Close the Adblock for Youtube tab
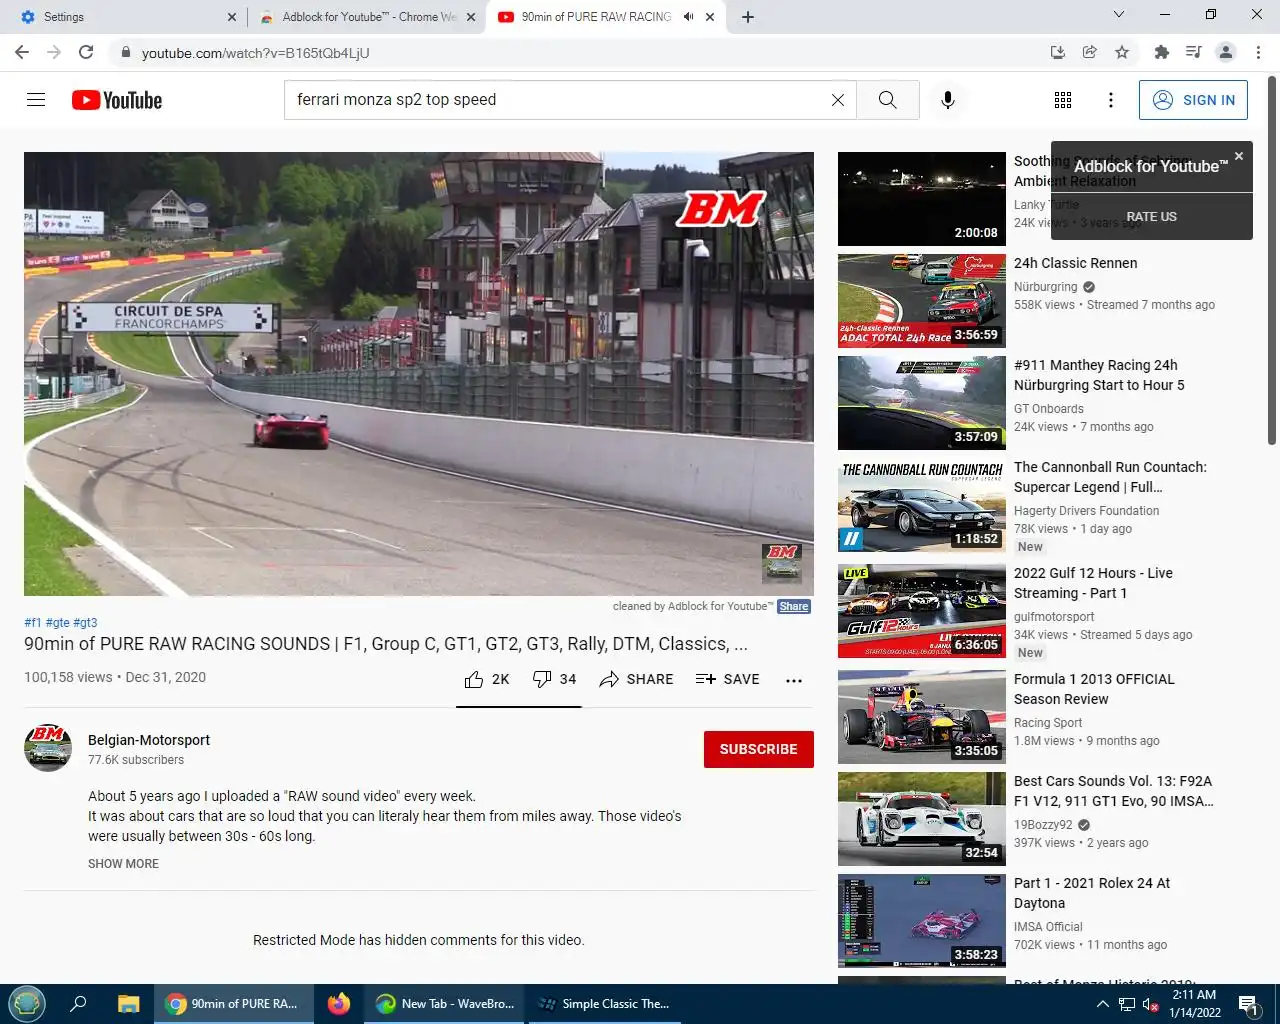Image resolution: width=1280 pixels, height=1024 pixels. point(471,17)
